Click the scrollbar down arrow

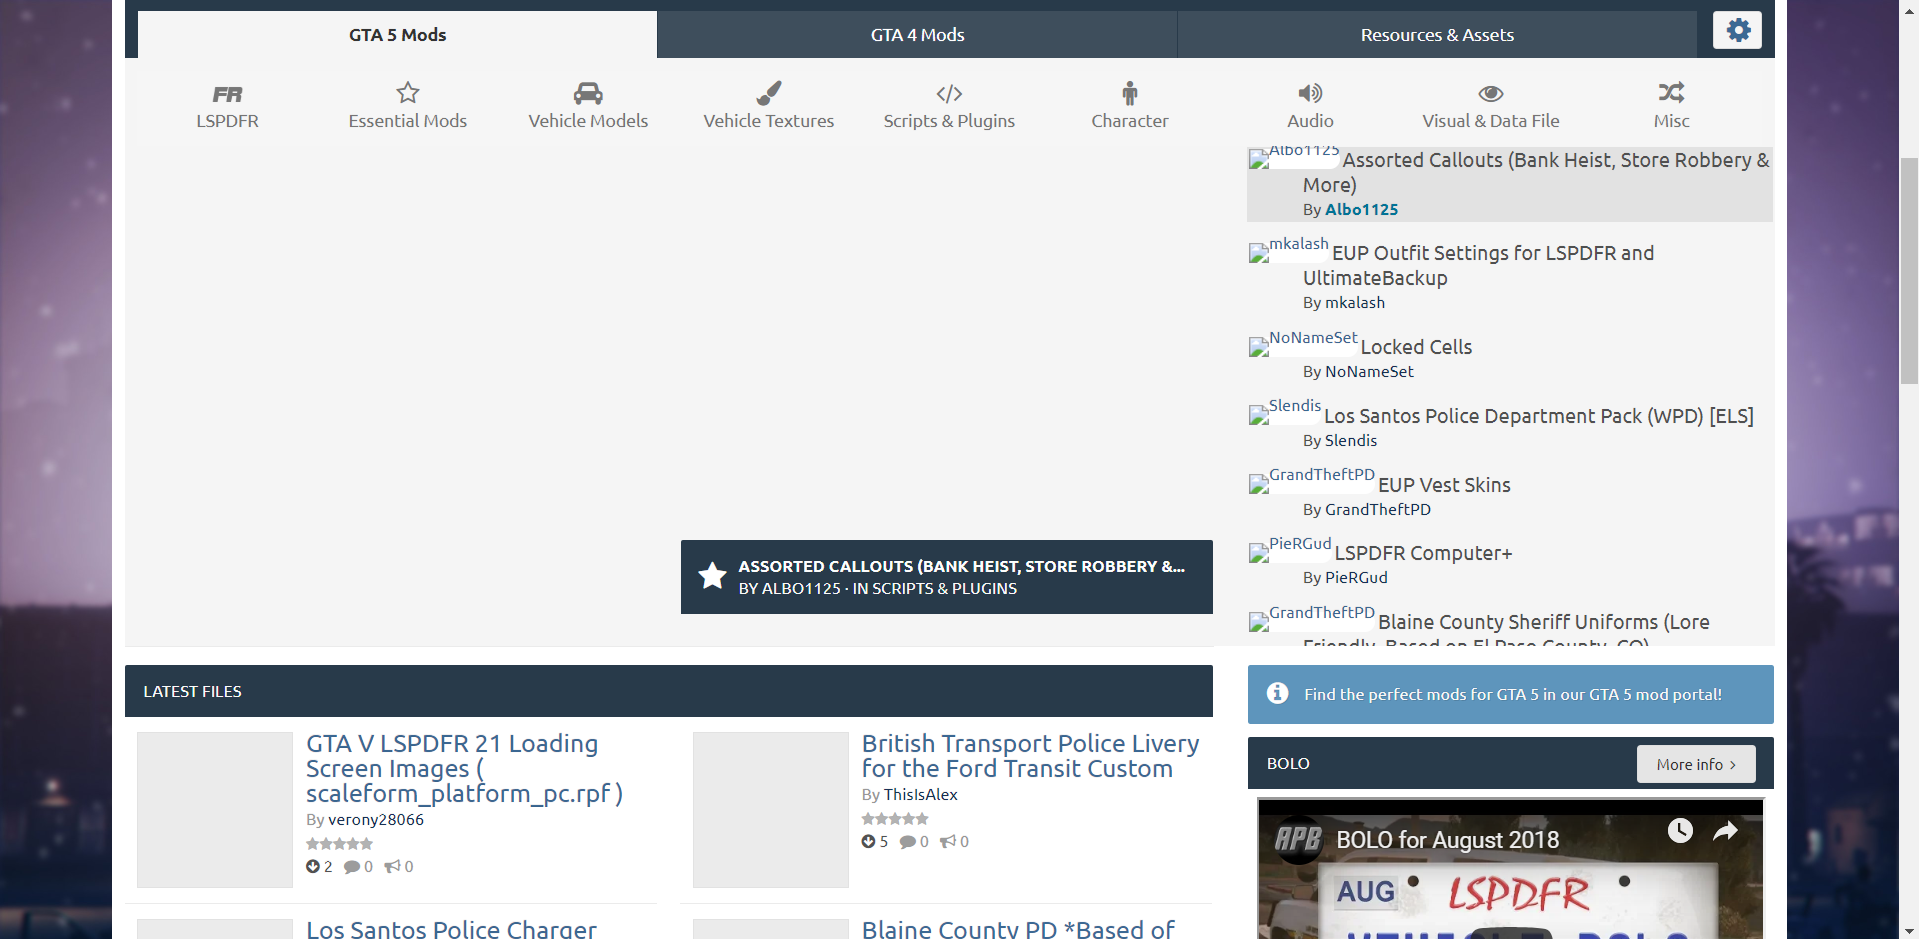1909,930
